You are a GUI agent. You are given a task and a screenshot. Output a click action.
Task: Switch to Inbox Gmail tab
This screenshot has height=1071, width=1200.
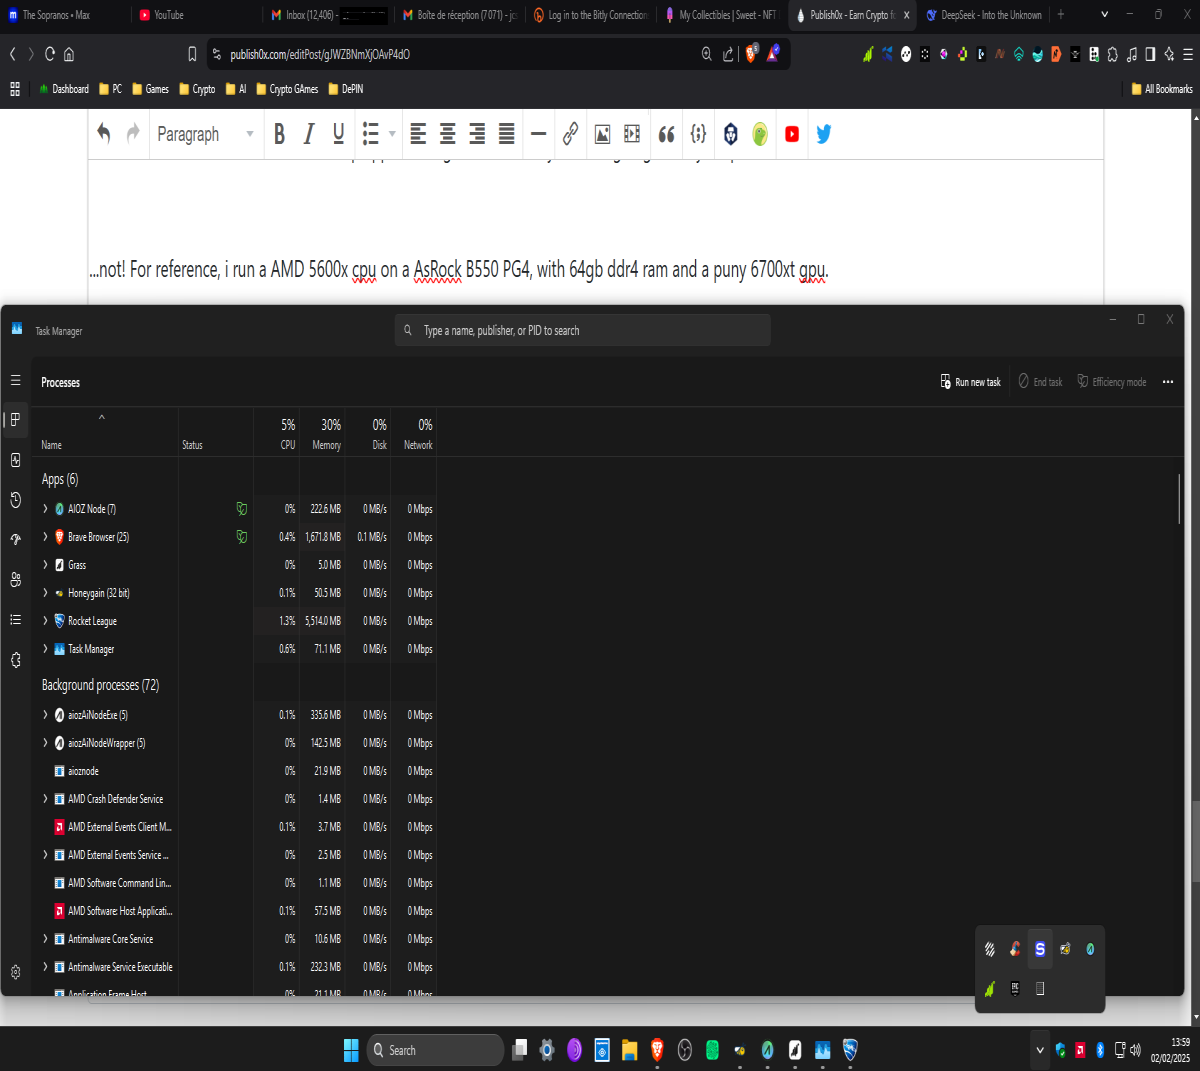328,15
